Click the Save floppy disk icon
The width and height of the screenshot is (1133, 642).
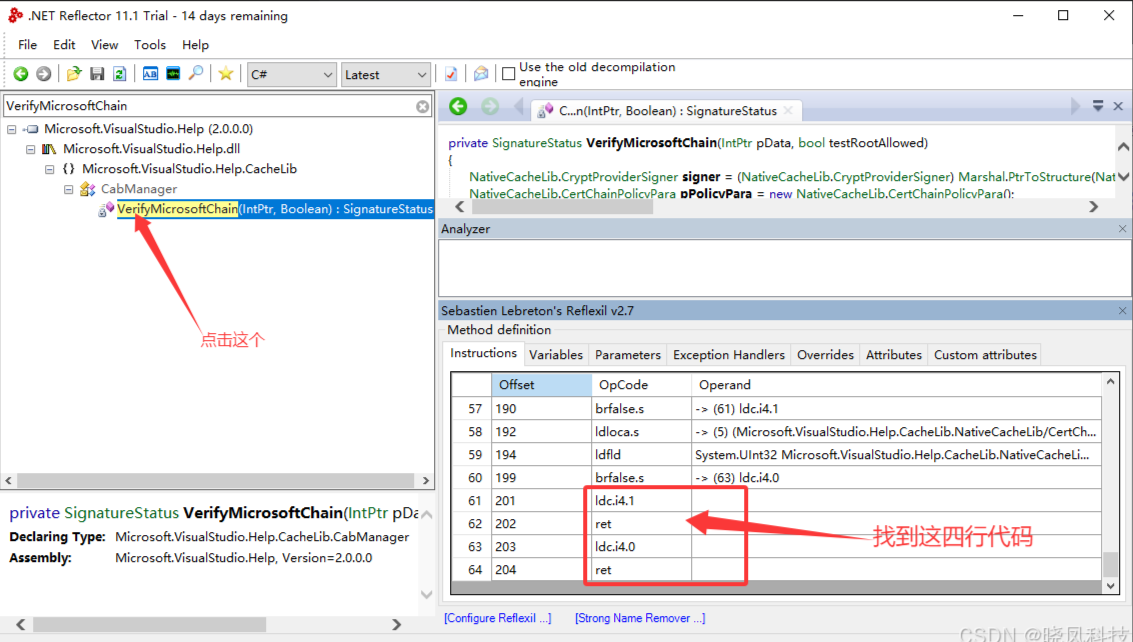(x=97, y=74)
